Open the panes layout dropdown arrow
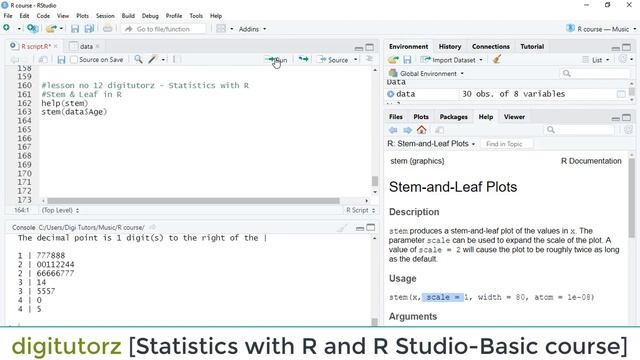The height and width of the screenshot is (360, 640). (x=231, y=29)
